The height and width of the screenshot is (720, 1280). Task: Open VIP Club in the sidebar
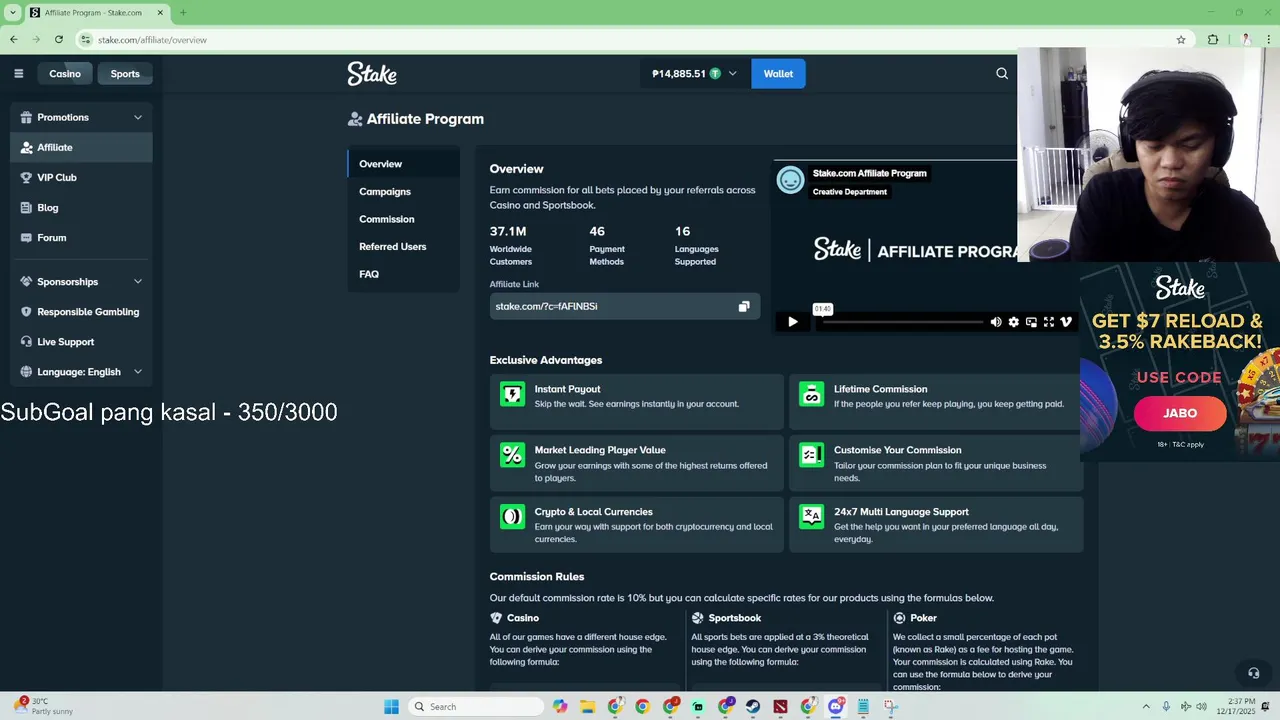(x=81, y=177)
